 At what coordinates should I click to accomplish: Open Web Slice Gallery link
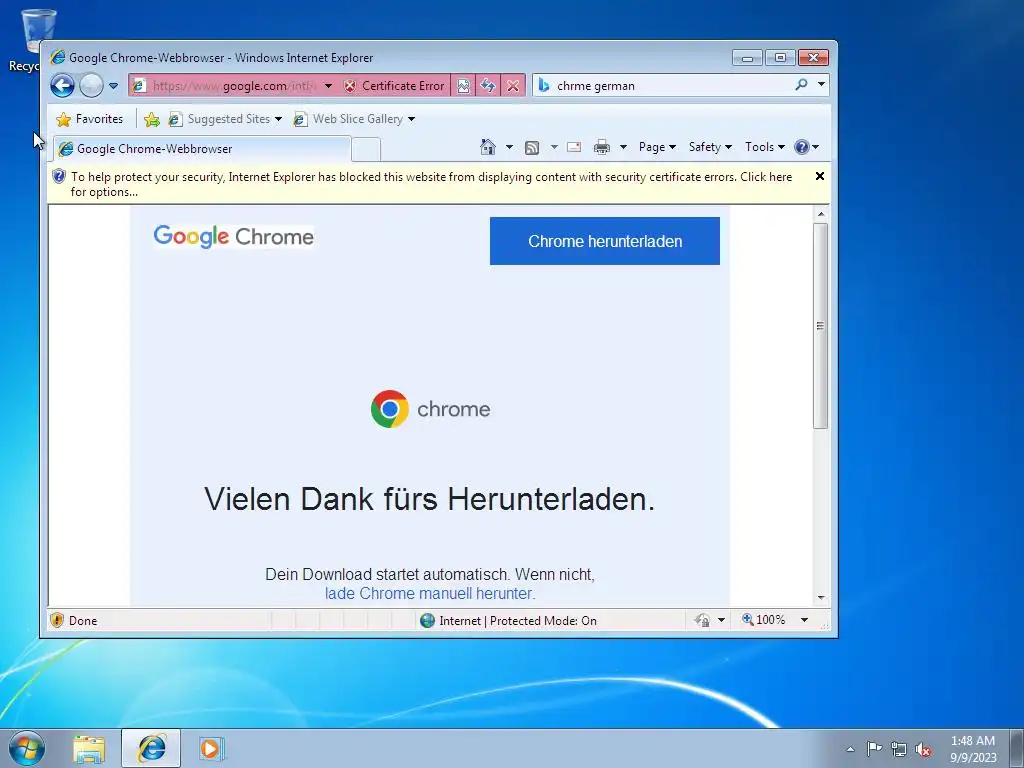(355, 119)
